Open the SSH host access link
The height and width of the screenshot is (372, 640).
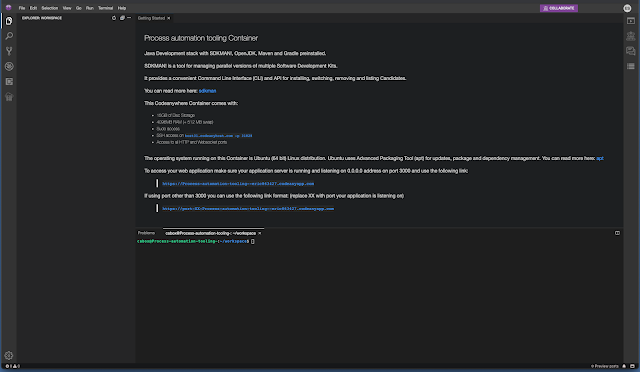point(218,136)
